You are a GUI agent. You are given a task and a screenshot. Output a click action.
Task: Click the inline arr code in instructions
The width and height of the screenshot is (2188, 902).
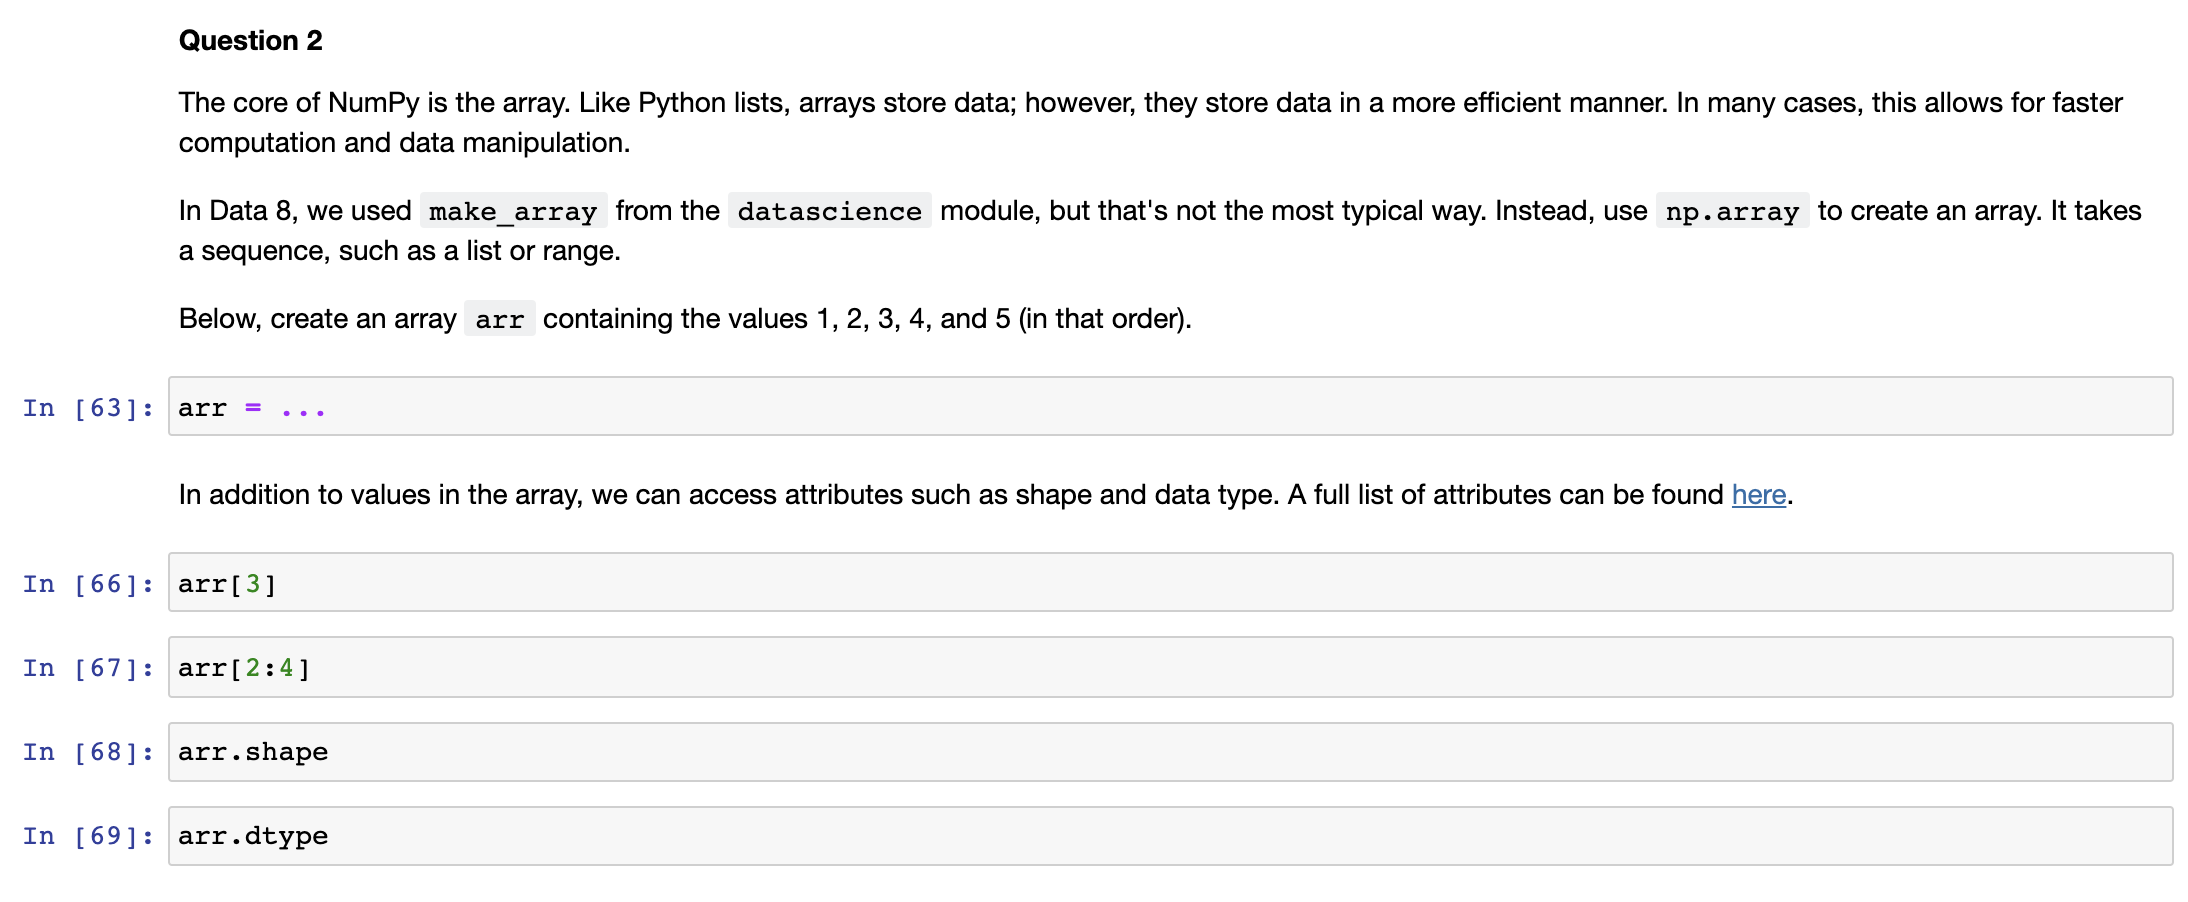(499, 319)
